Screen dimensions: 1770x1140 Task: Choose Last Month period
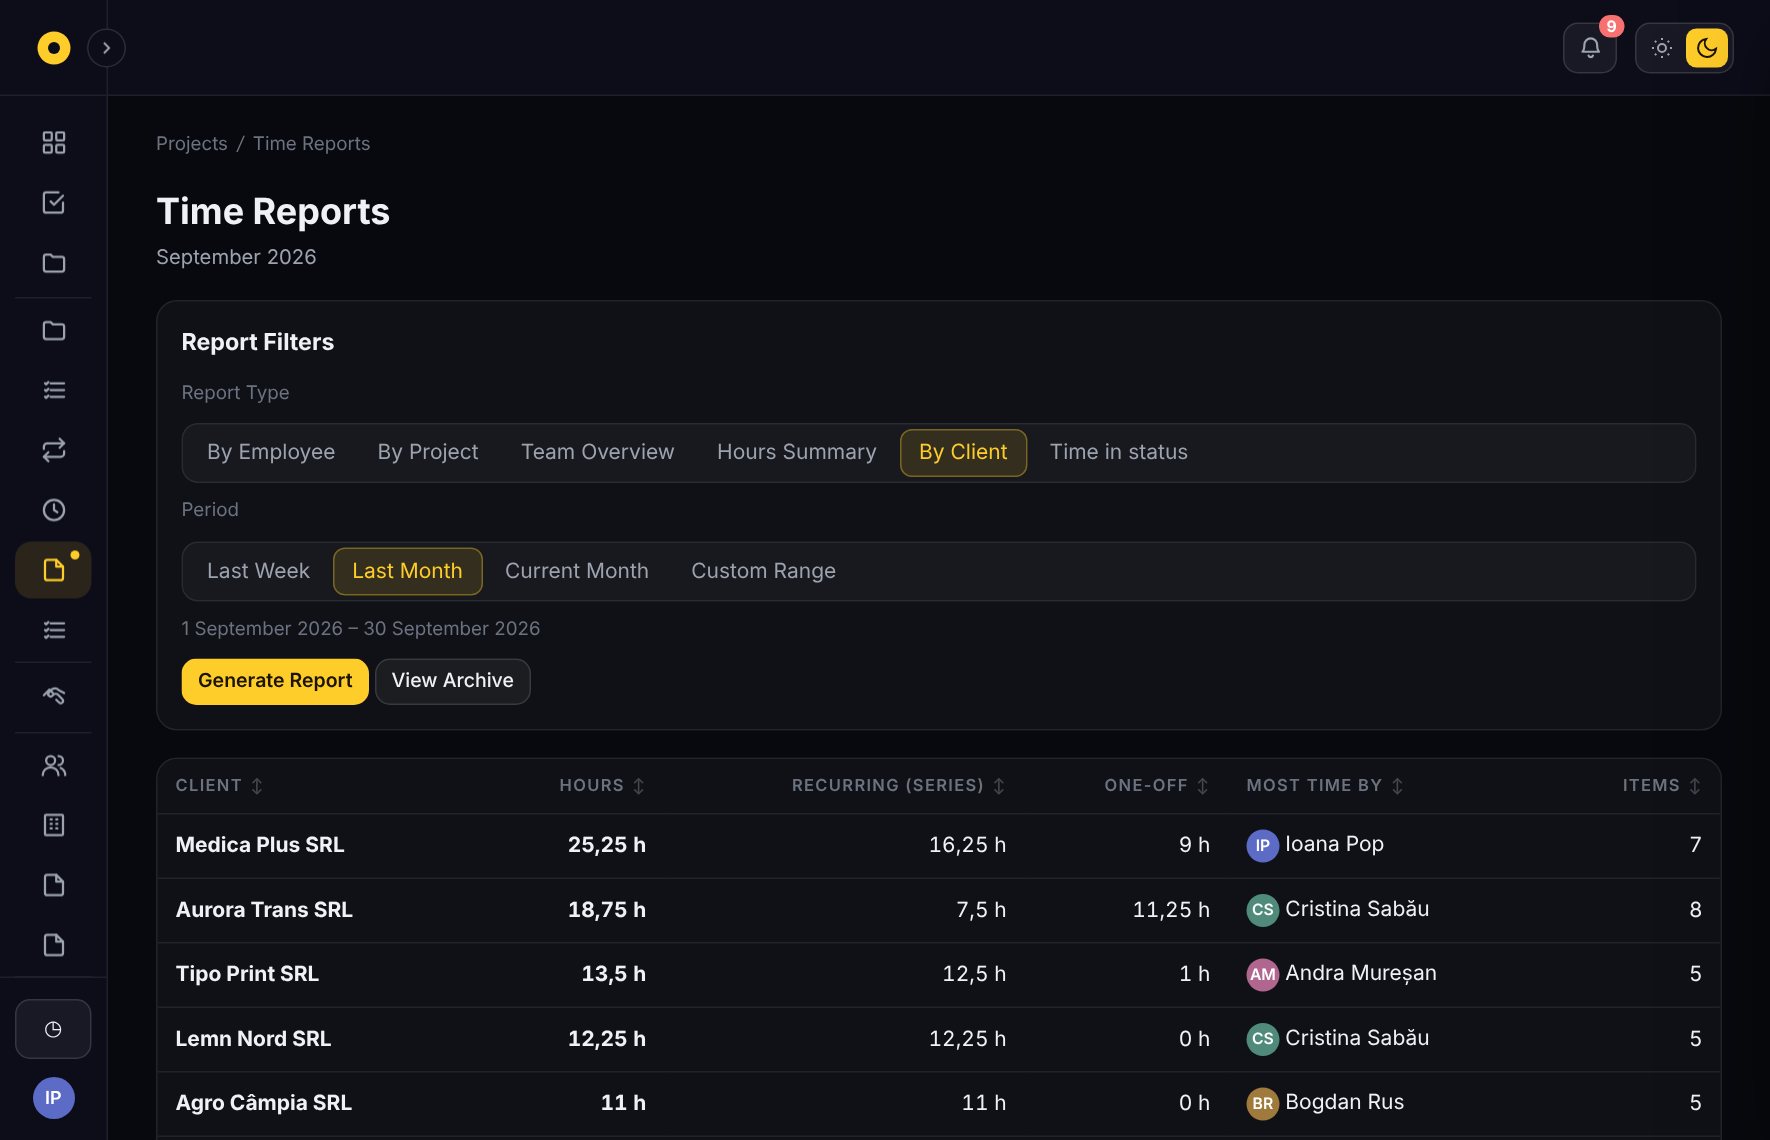tap(407, 571)
